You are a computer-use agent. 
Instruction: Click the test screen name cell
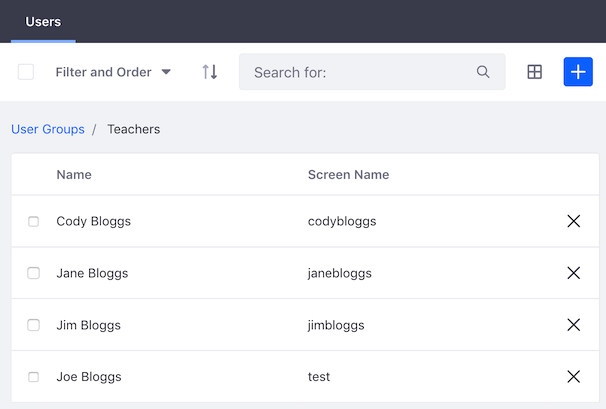point(319,377)
